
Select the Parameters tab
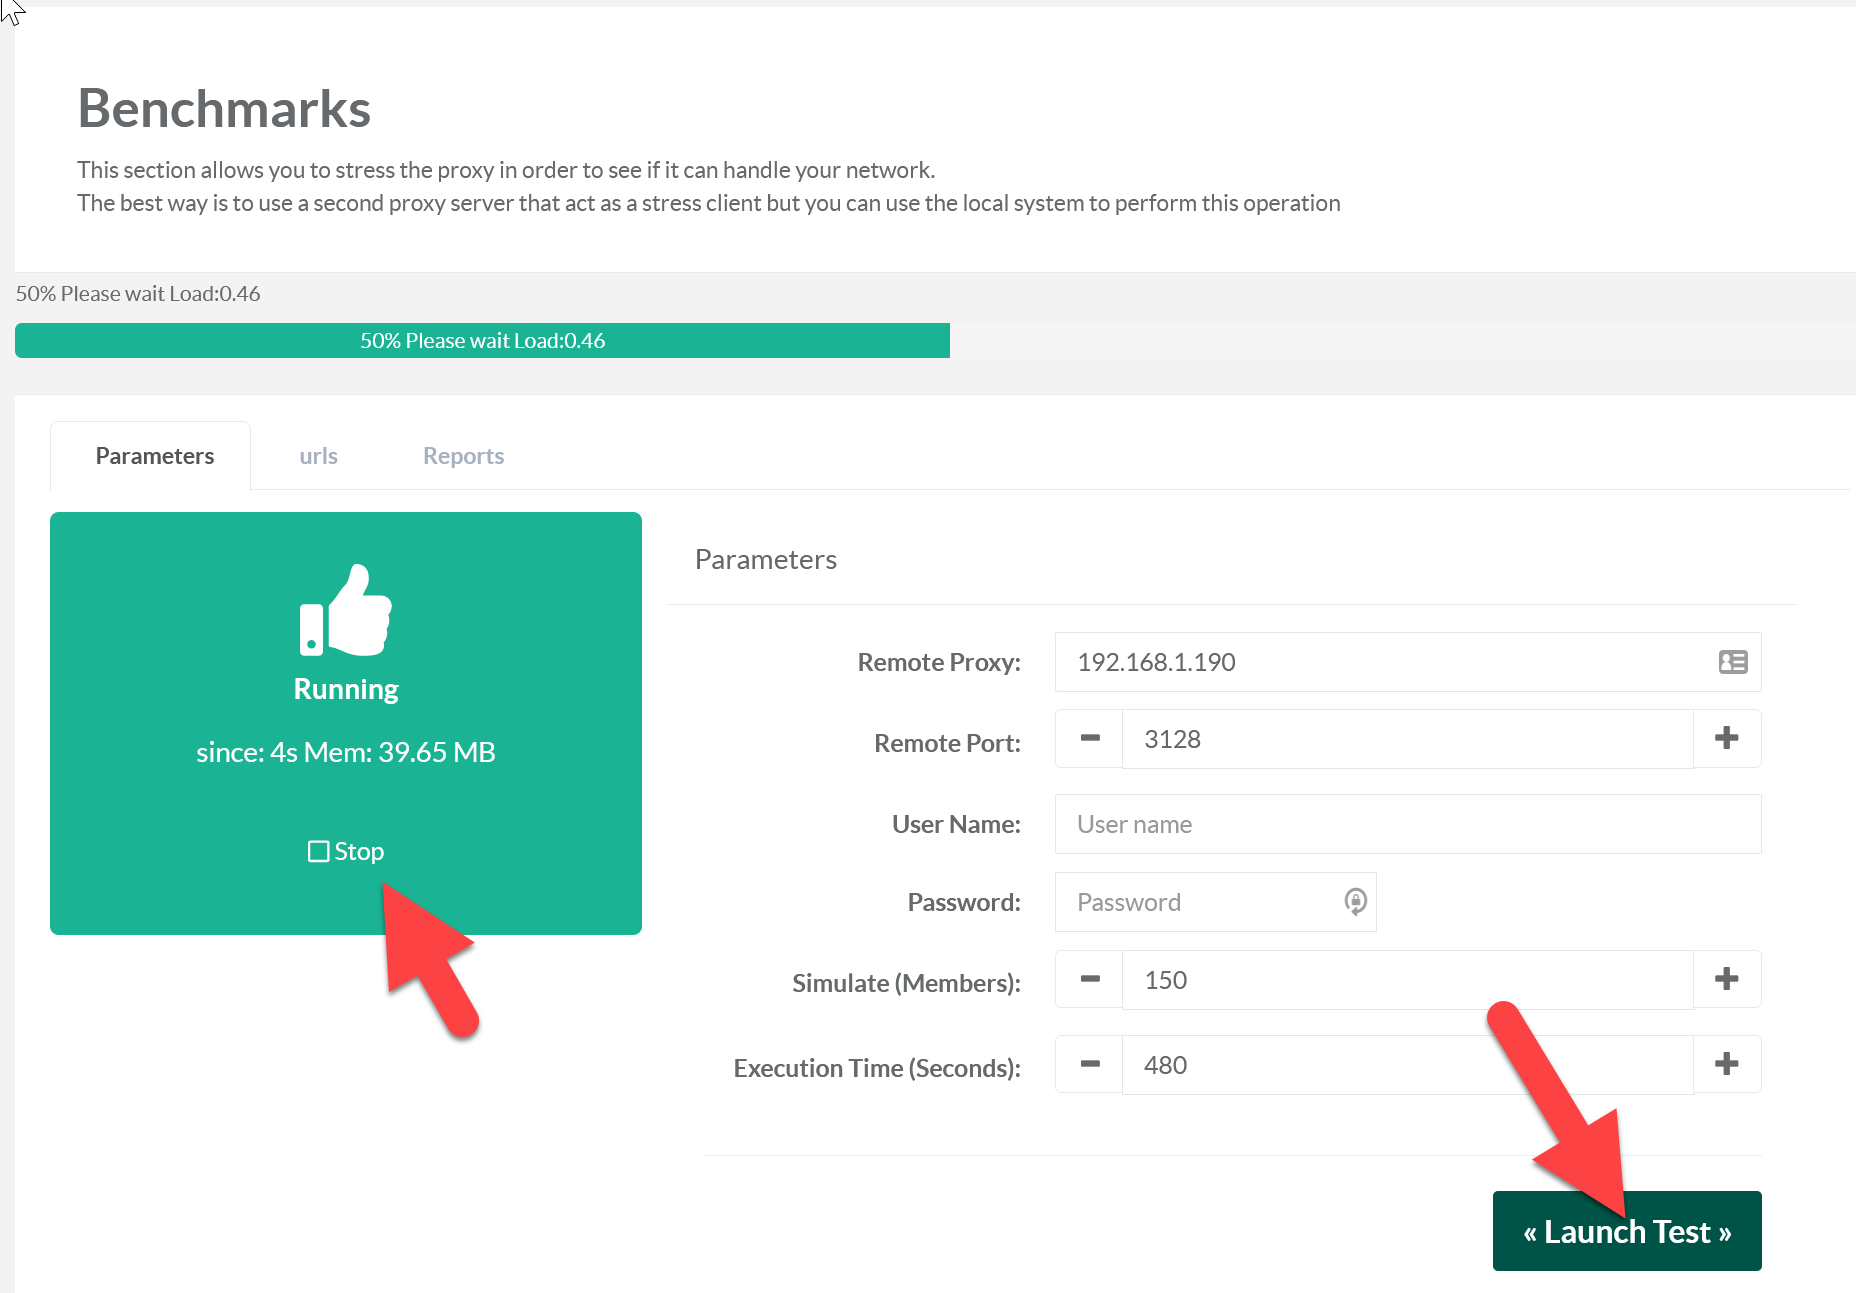point(155,456)
